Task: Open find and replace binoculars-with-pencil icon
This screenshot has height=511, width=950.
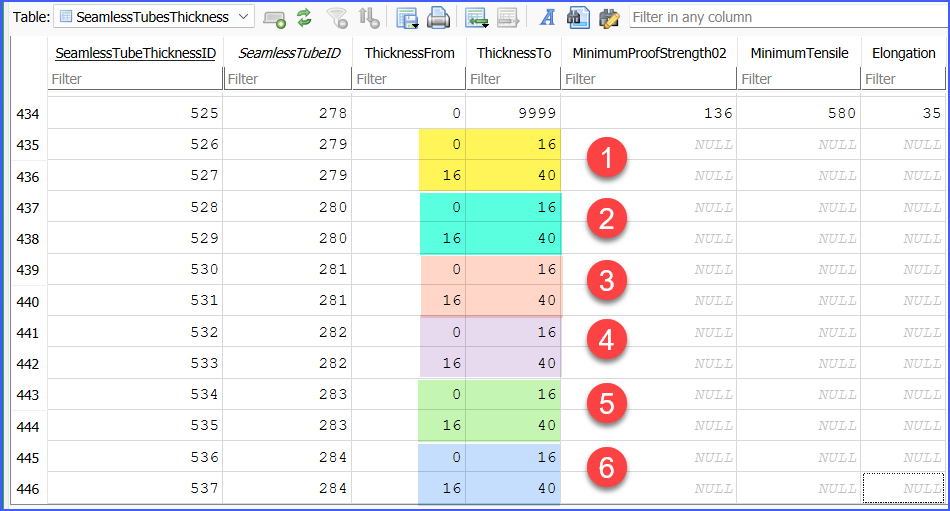Action: 609,18
